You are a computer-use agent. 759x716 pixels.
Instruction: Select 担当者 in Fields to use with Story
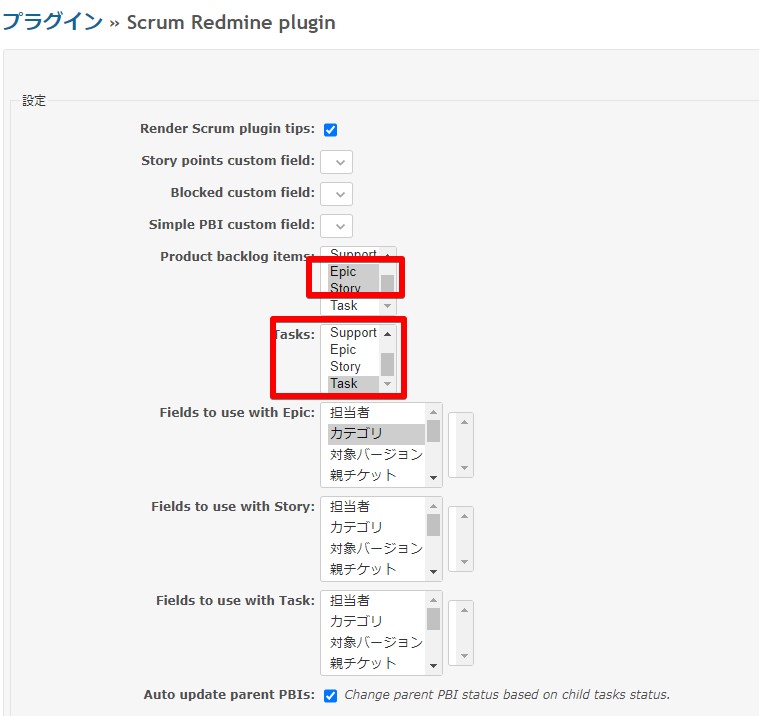(377, 507)
